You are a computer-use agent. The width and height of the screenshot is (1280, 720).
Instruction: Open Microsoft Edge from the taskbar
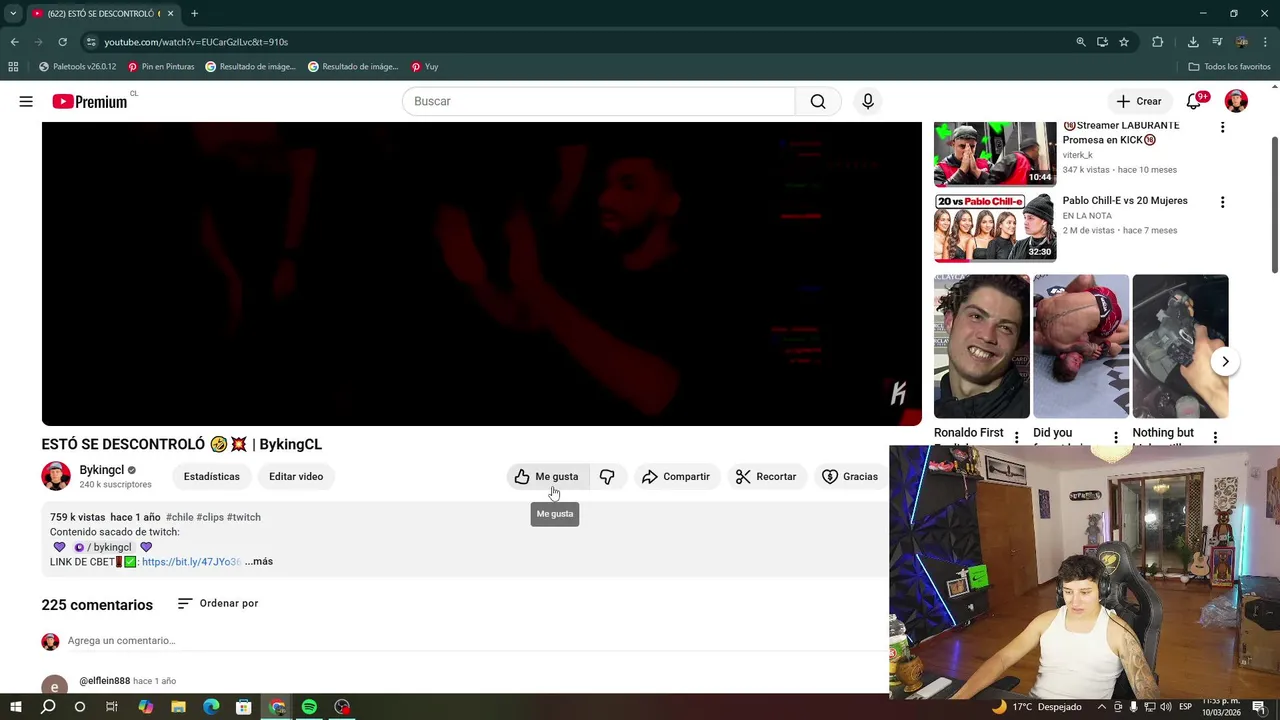211,707
